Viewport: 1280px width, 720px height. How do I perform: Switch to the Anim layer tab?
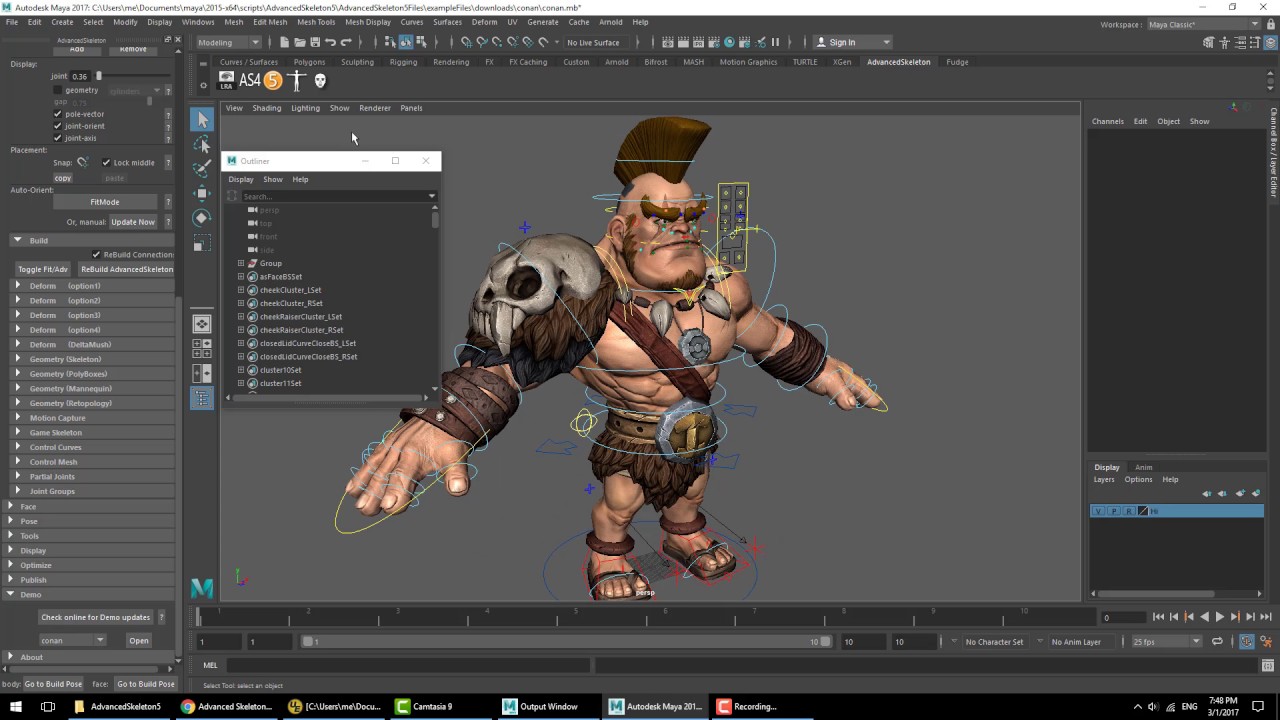[1143, 467]
